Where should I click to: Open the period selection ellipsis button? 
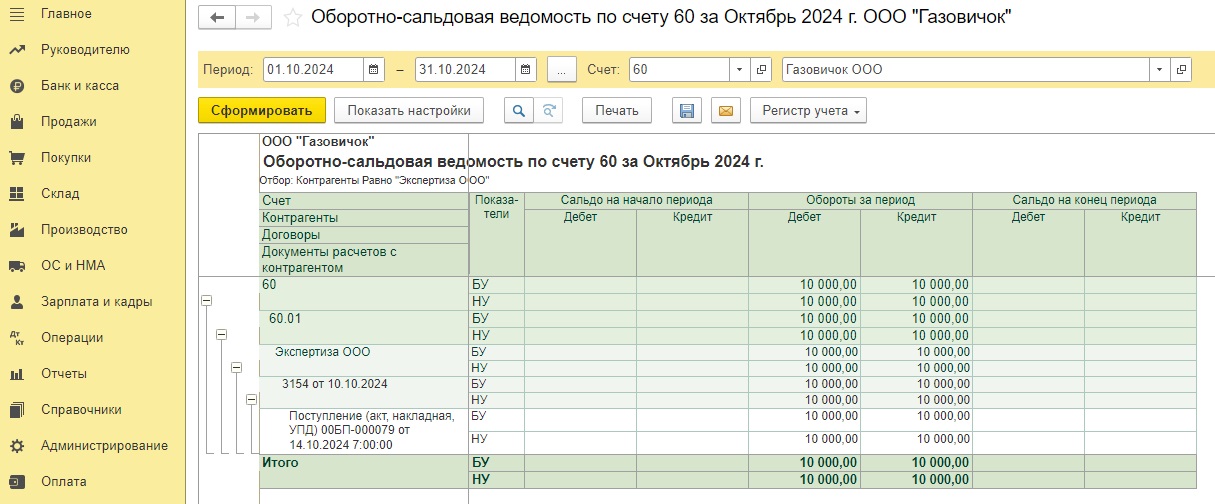(562, 70)
